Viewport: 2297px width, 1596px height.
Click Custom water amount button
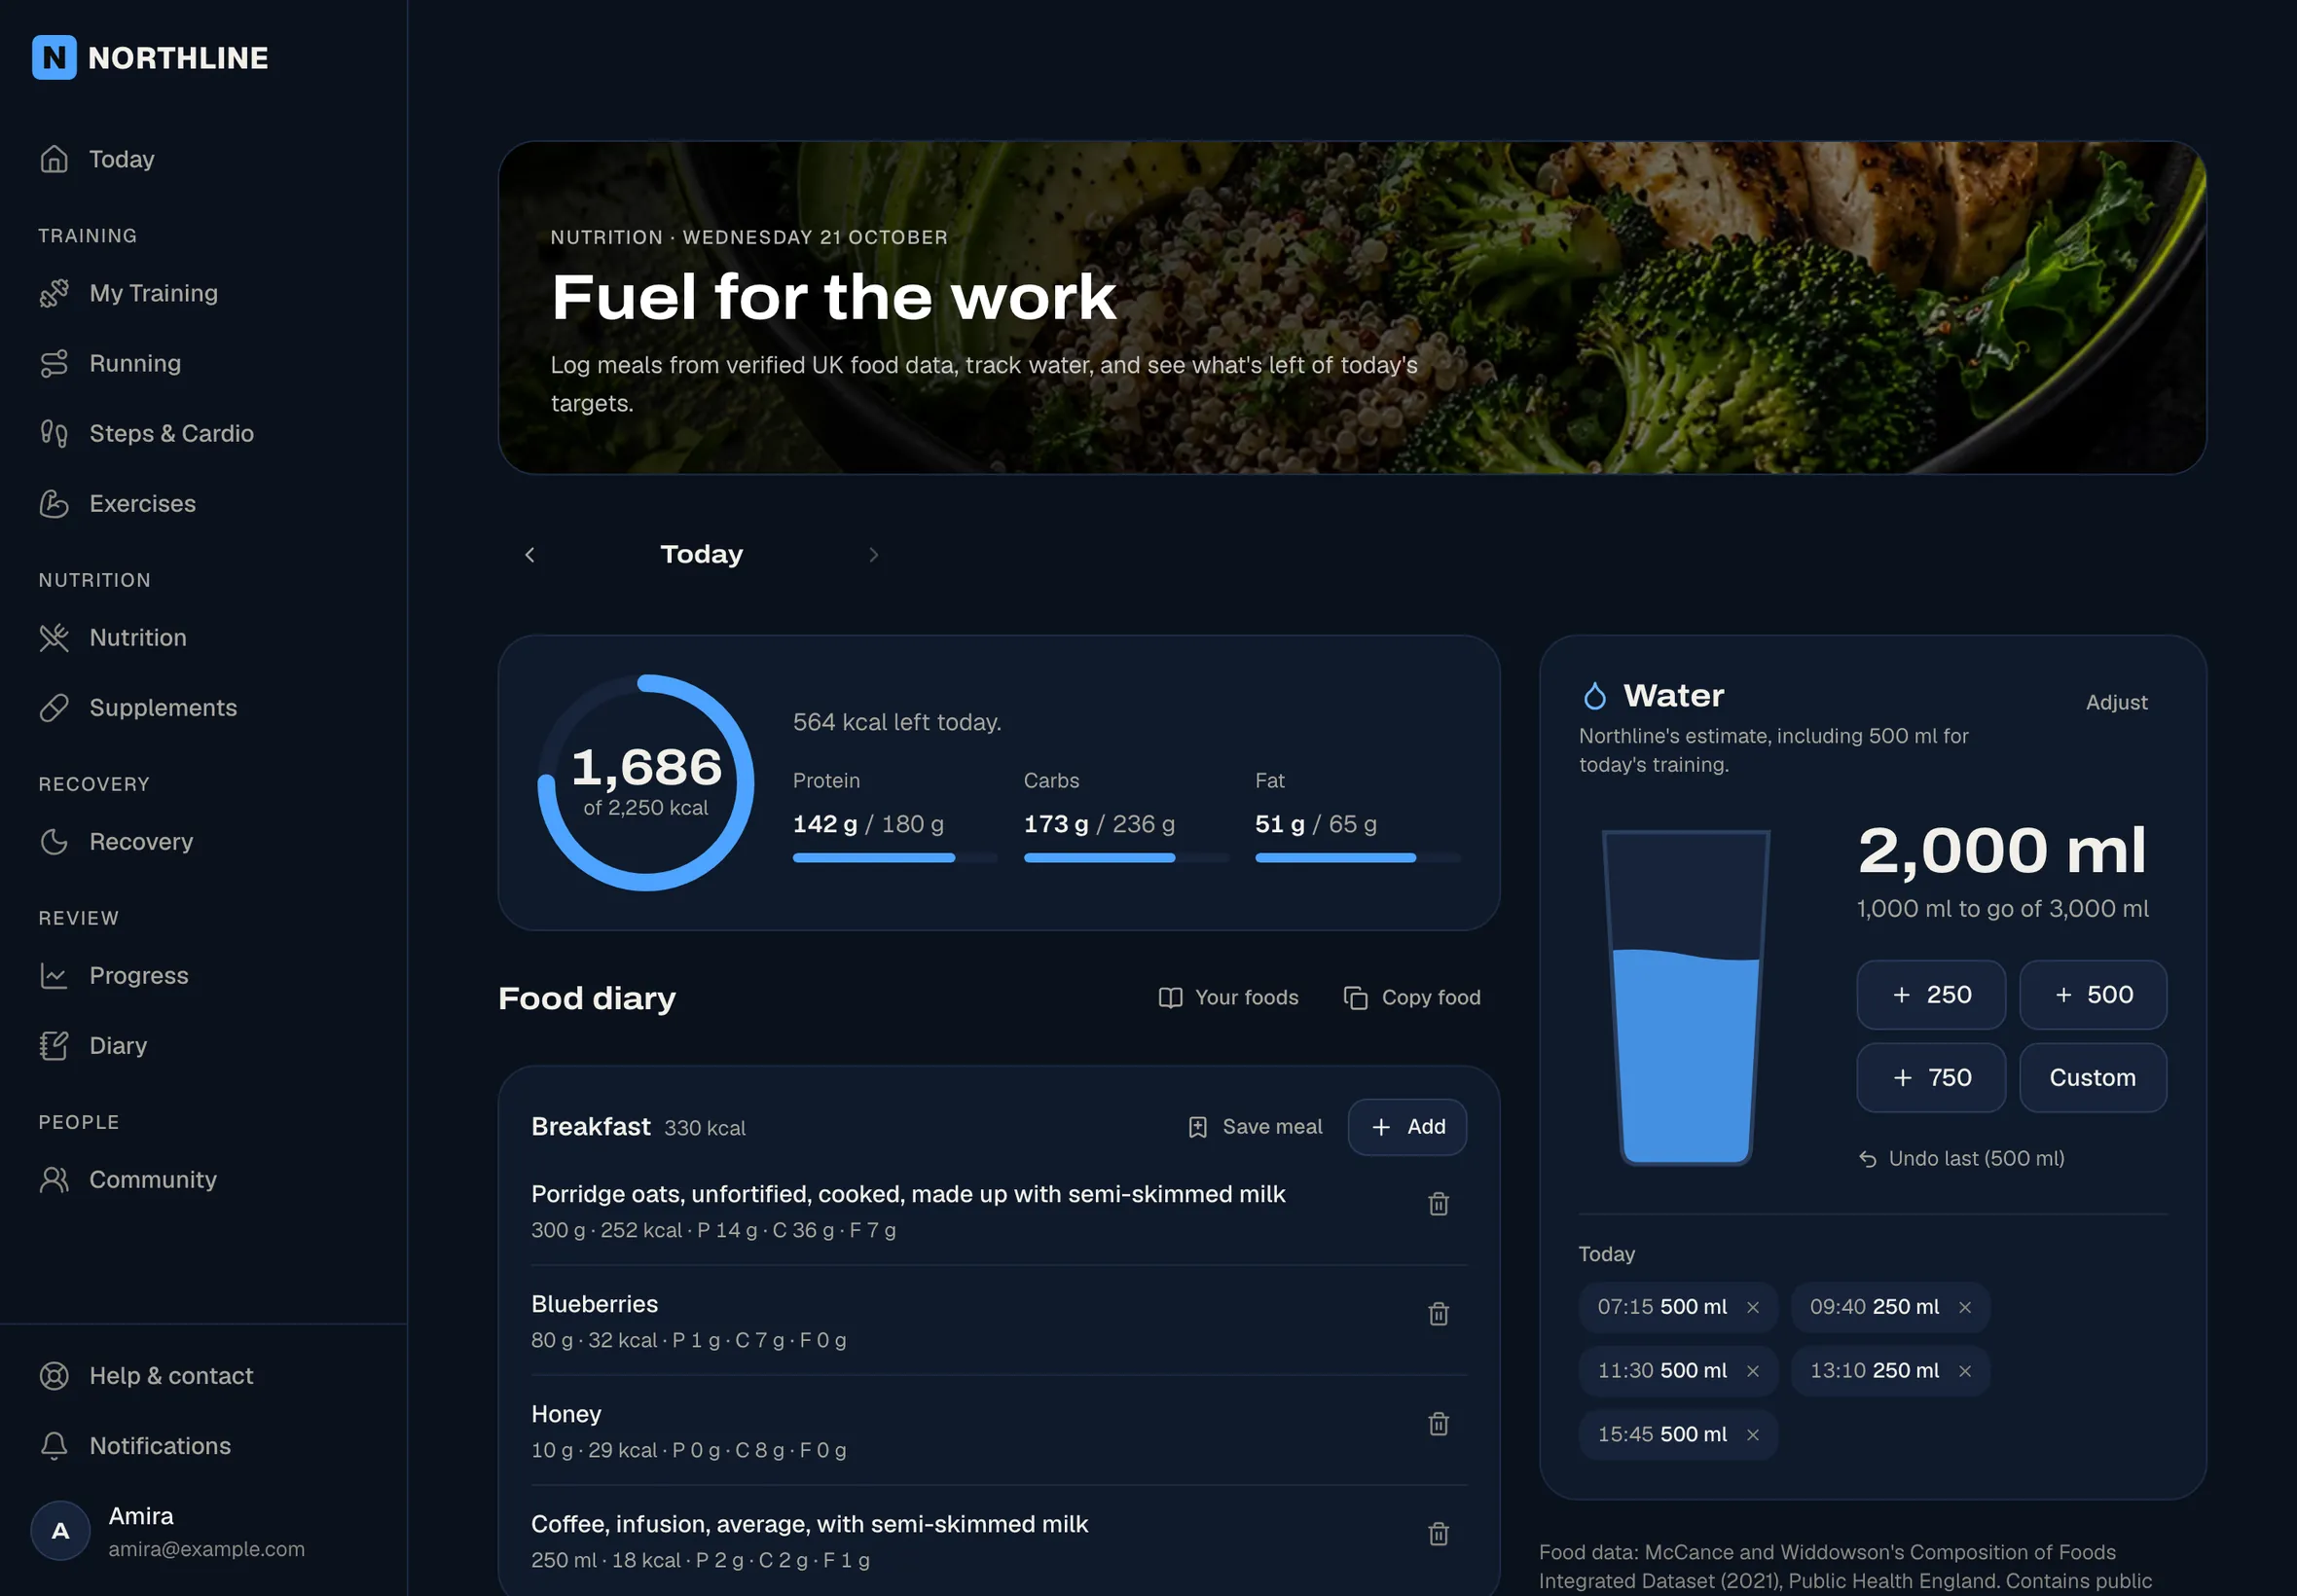[x=2092, y=1077]
